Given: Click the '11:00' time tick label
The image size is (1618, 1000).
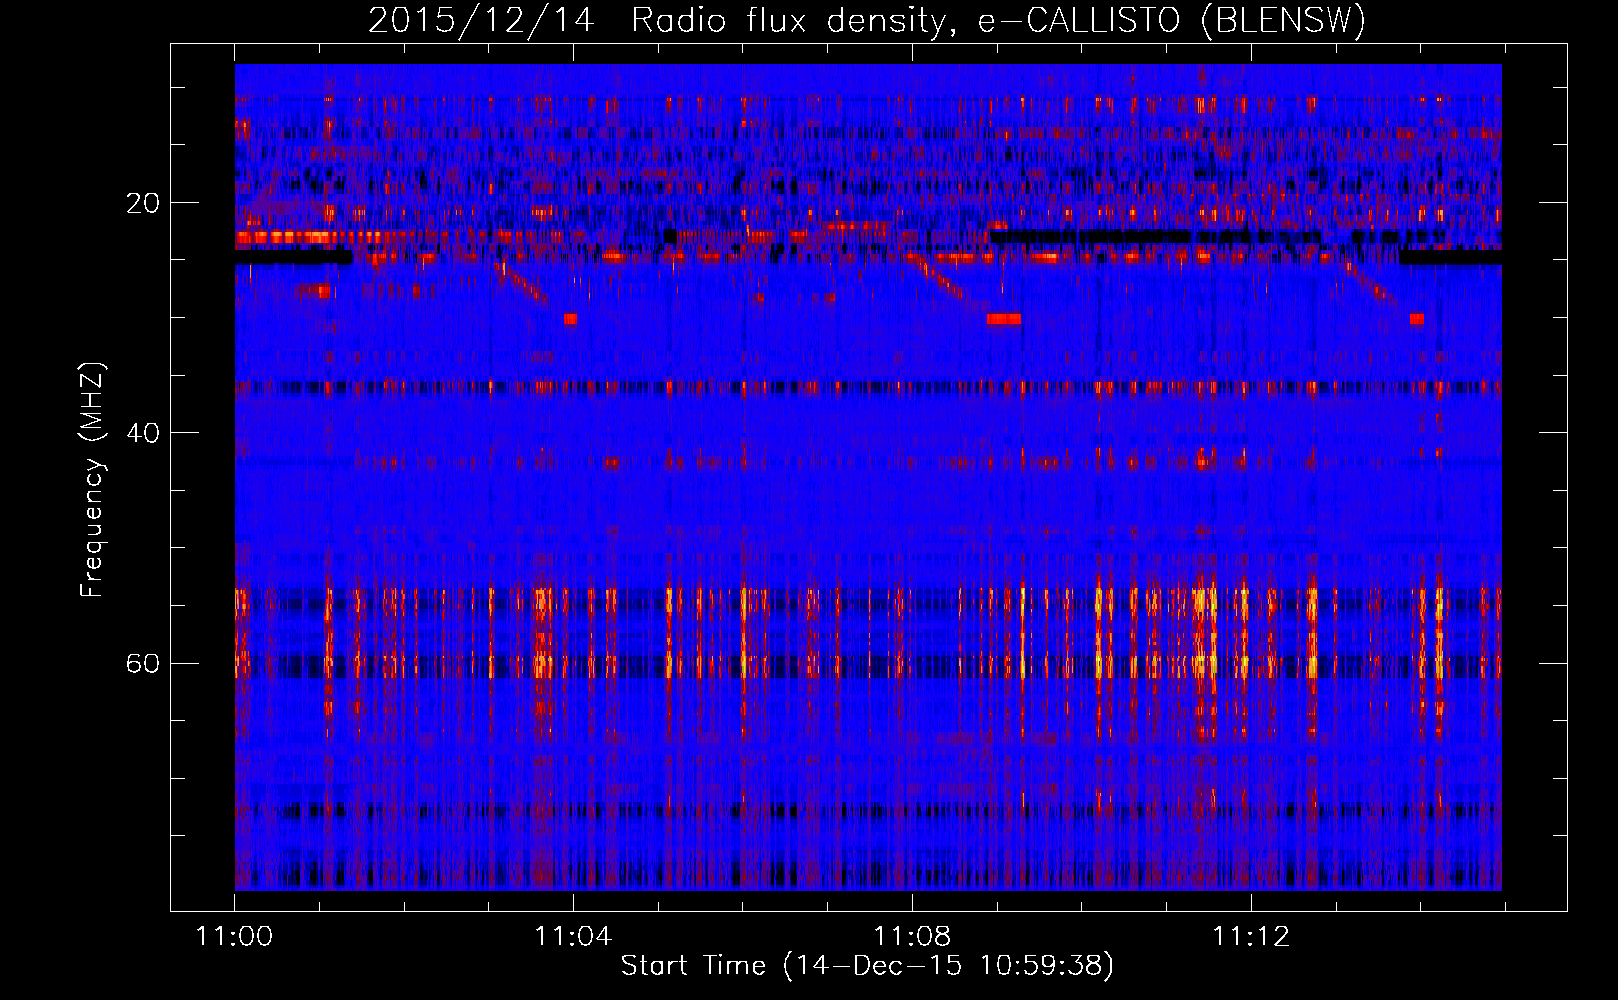Looking at the screenshot, I should [x=235, y=937].
